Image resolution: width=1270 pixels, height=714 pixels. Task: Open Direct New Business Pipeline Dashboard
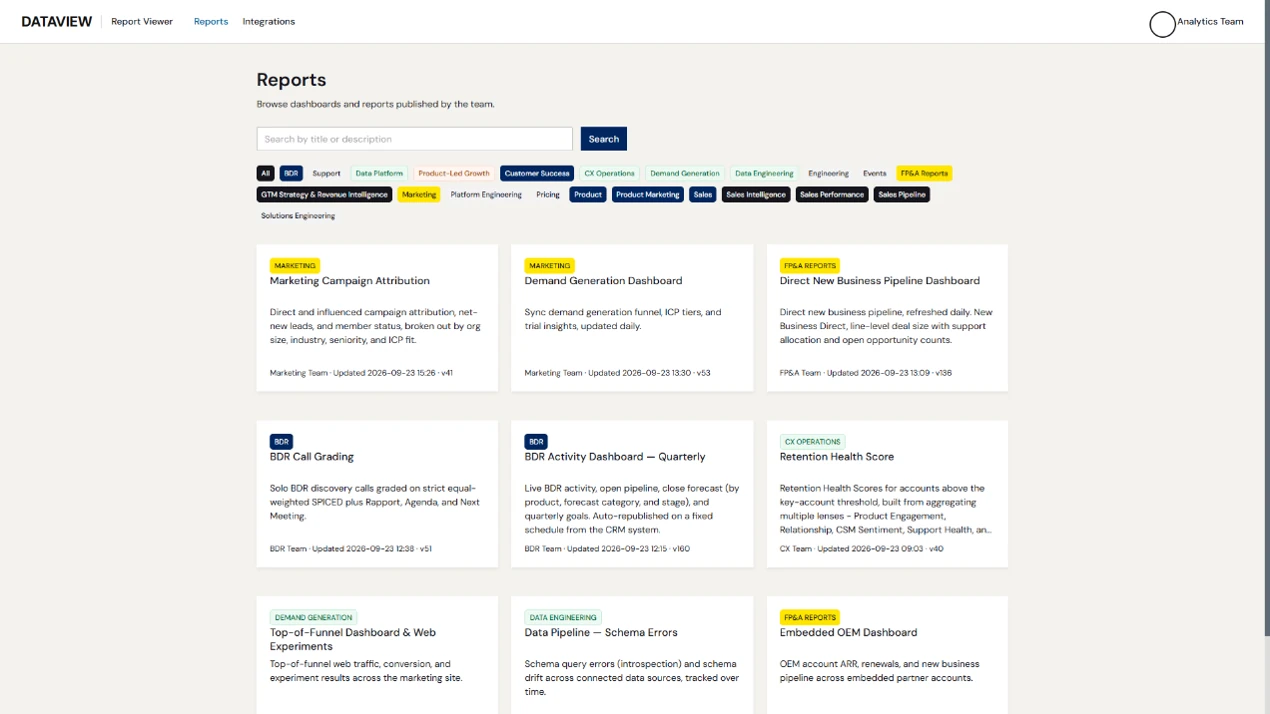tap(880, 281)
